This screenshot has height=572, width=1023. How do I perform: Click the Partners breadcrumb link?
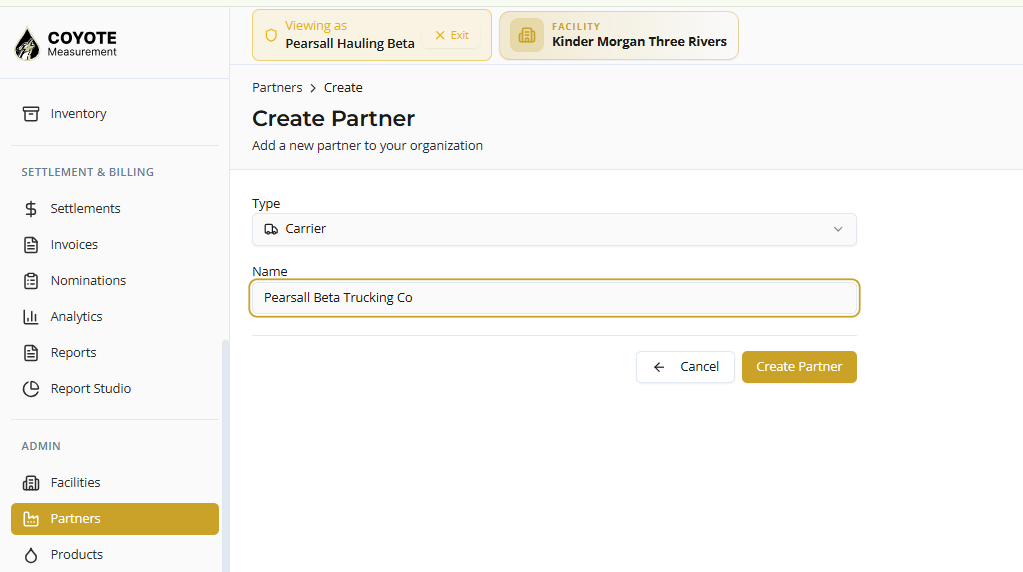pos(277,87)
